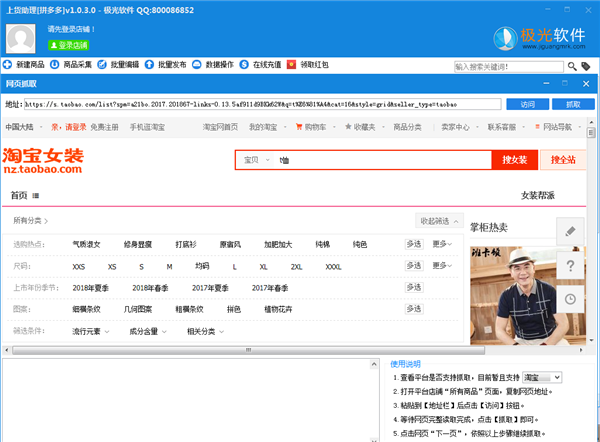
Task: Click the 收藏夹 star icon
Action: coord(348,127)
